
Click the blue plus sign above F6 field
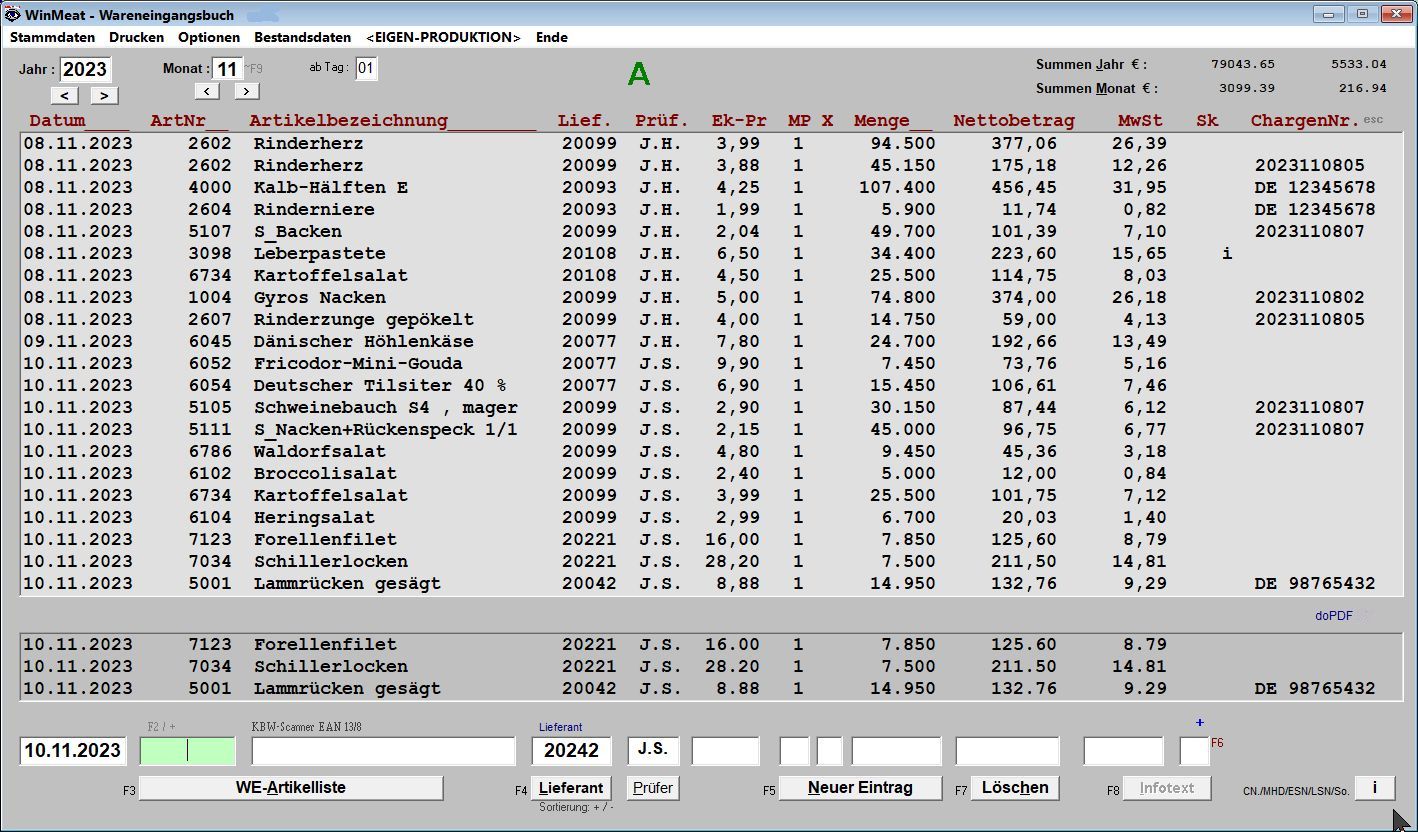(1199, 722)
